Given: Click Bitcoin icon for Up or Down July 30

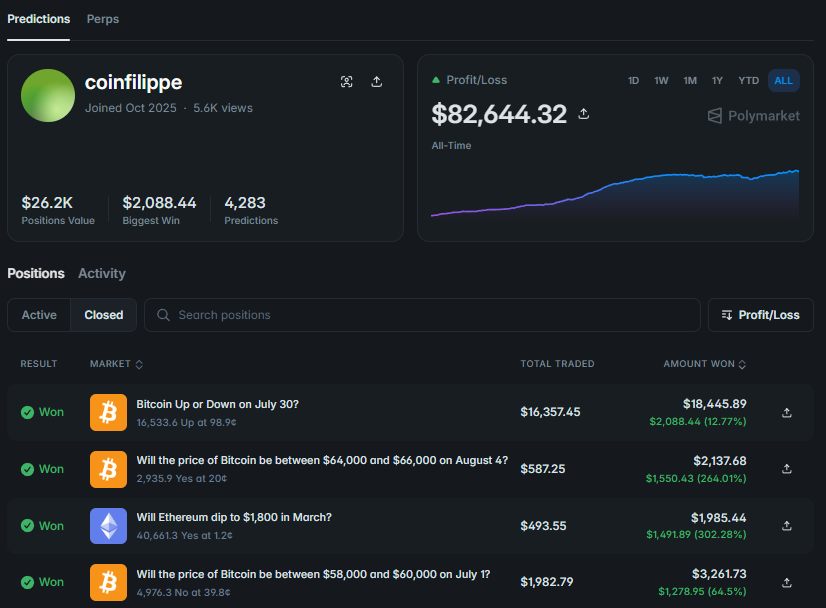Looking at the screenshot, I should [x=109, y=413].
